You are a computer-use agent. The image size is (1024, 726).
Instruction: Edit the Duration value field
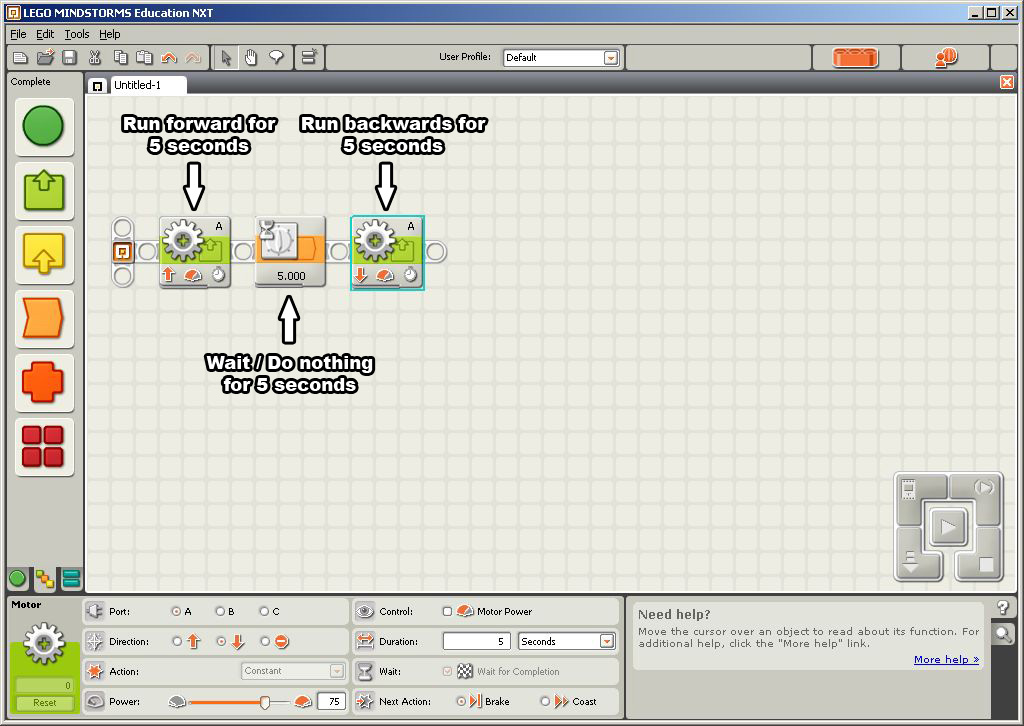(477, 642)
